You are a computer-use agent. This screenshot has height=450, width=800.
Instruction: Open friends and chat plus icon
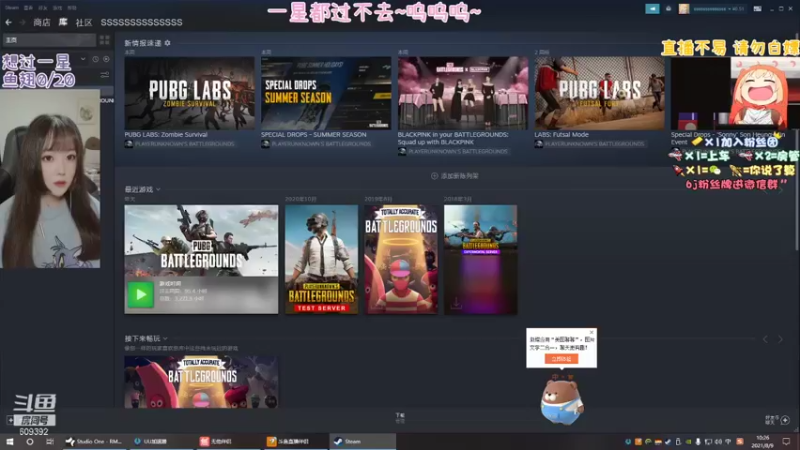coord(785,420)
